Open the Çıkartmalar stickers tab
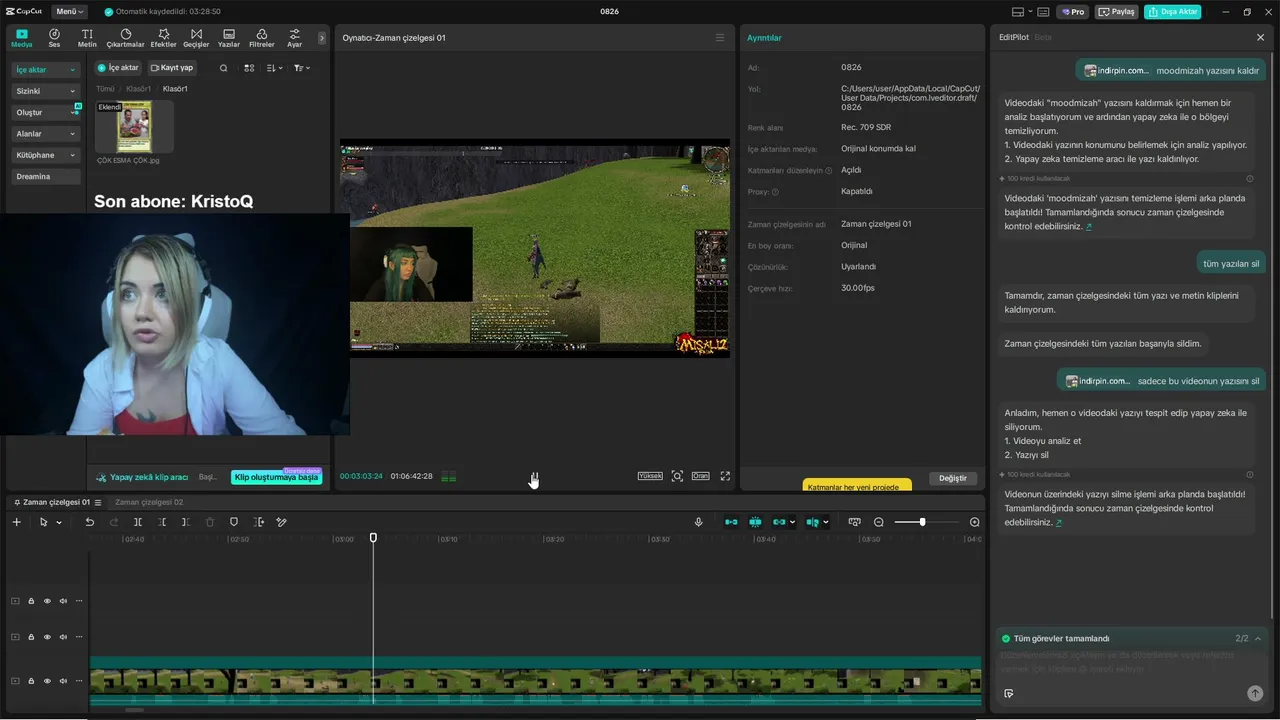The width and height of the screenshot is (1280, 720). coord(125,38)
